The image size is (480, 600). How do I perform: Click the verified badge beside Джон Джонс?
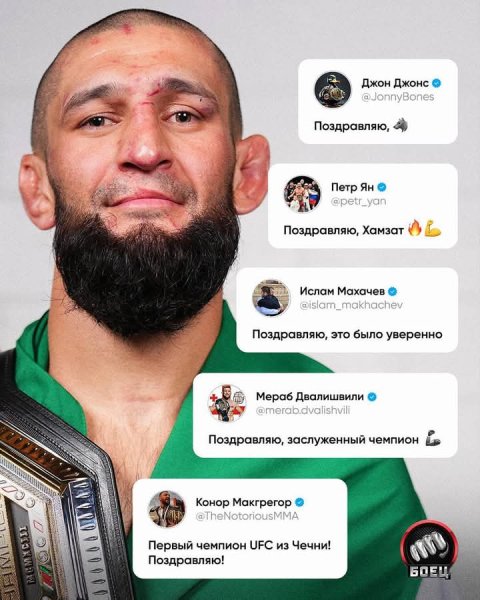tap(436, 83)
